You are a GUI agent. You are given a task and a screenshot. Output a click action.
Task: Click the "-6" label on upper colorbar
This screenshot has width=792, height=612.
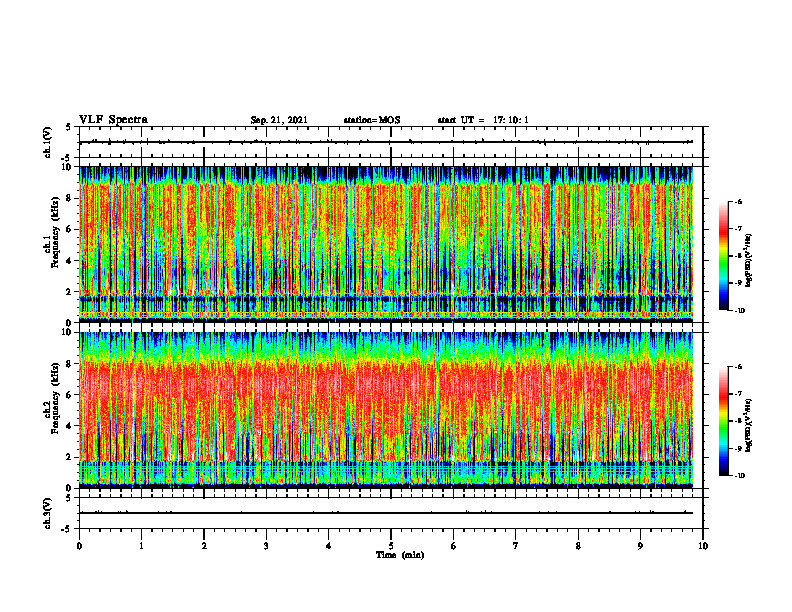(x=738, y=202)
